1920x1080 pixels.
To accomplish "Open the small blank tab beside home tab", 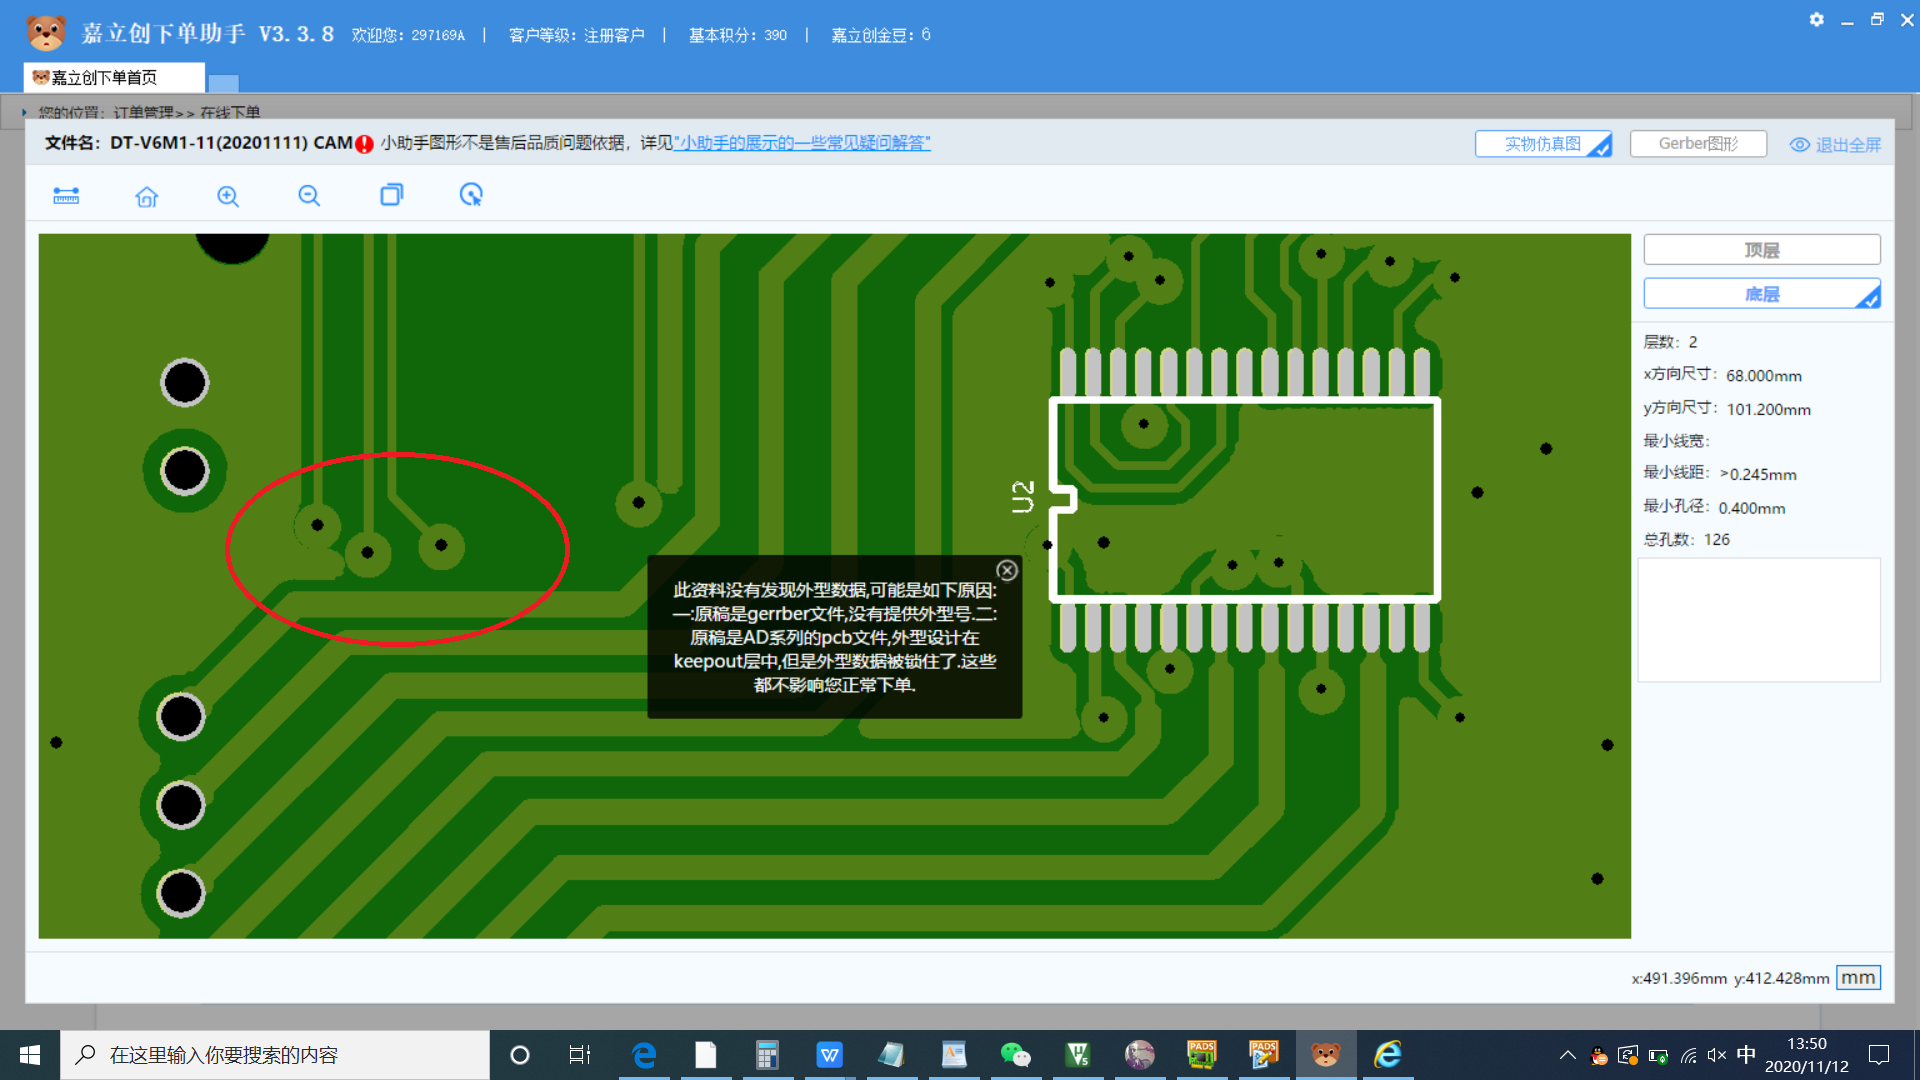I will click(x=223, y=84).
